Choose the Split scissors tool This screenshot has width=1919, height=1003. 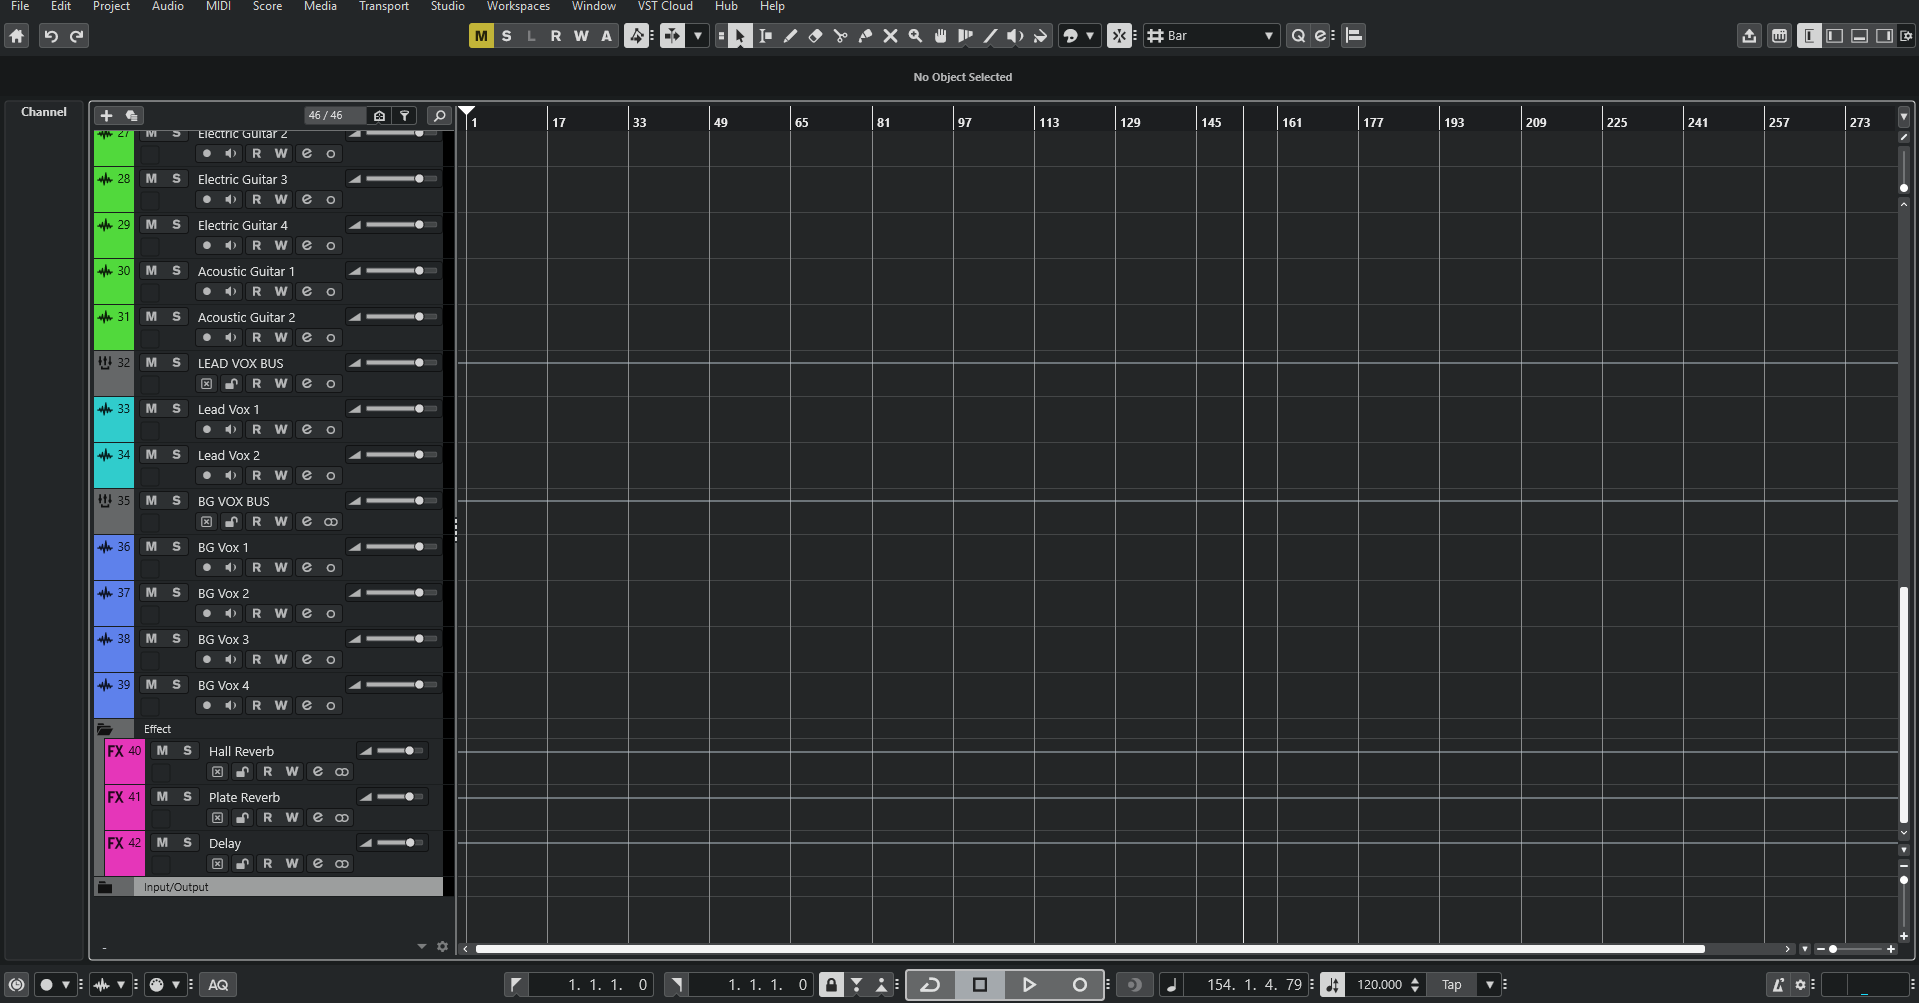click(x=840, y=36)
